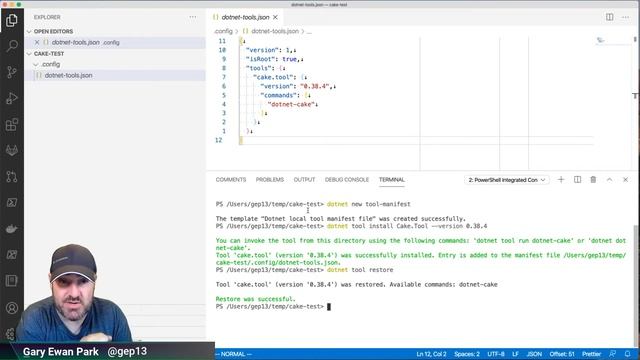Open the Manage gear icon
This screenshot has width=640, height=360.
pos(11,334)
